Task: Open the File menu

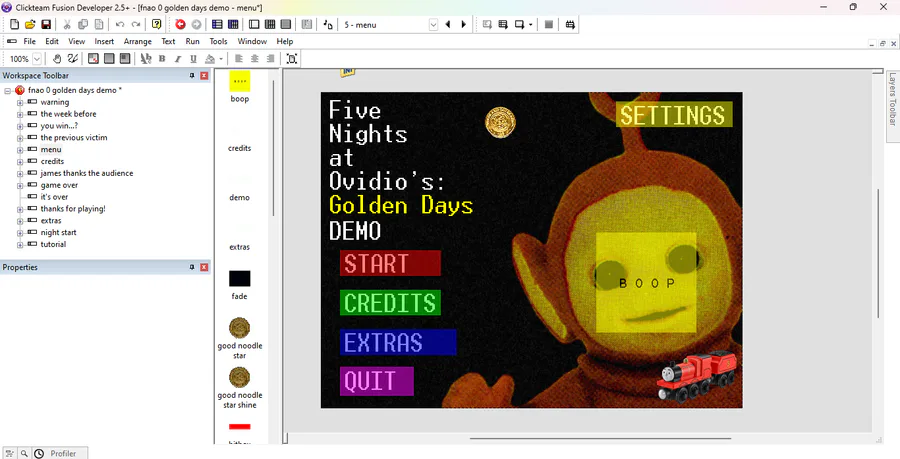Action: tap(29, 41)
